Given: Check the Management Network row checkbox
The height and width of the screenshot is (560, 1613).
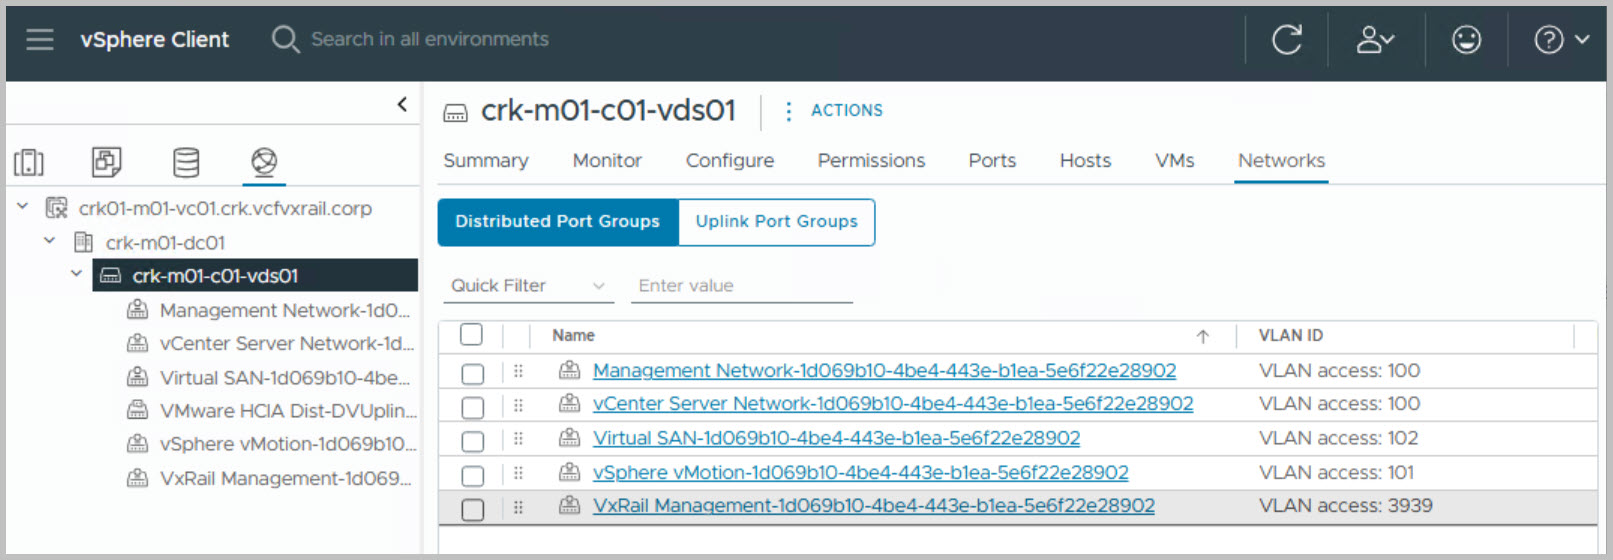Looking at the screenshot, I should [472, 374].
